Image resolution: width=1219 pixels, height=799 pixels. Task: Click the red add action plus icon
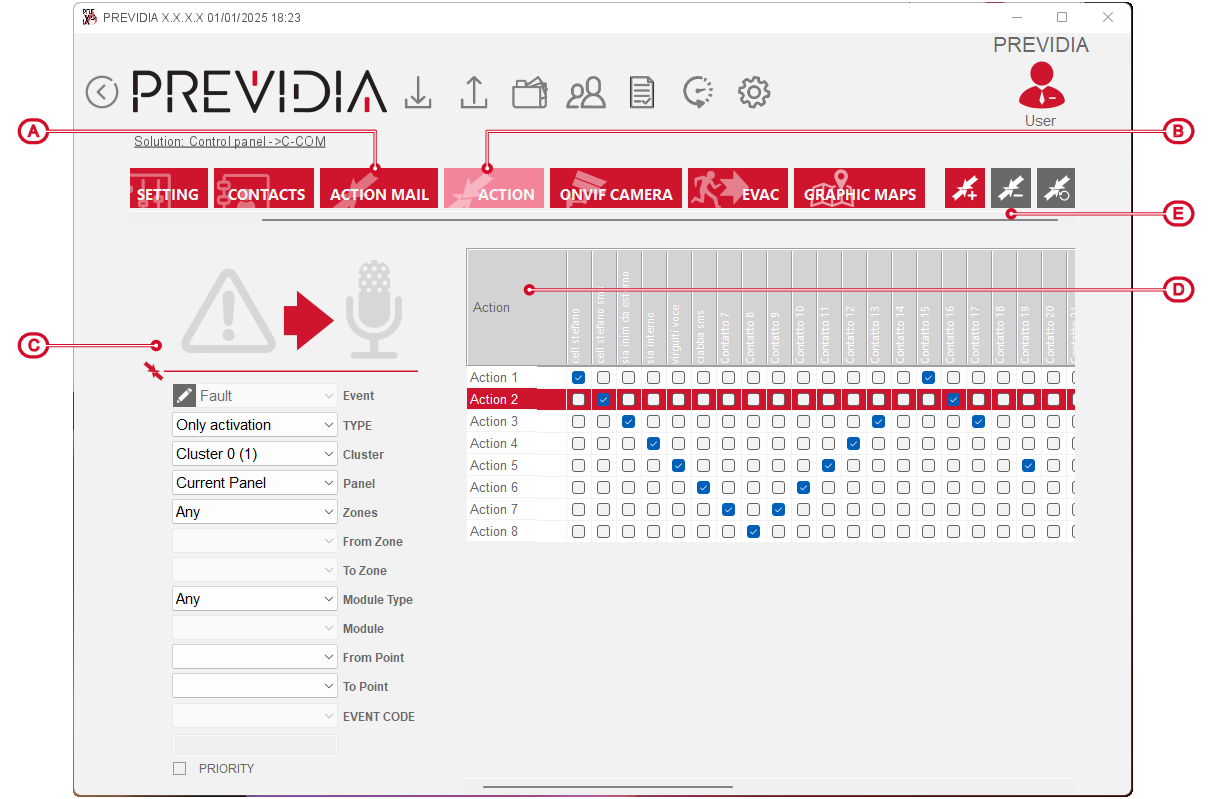pos(964,188)
